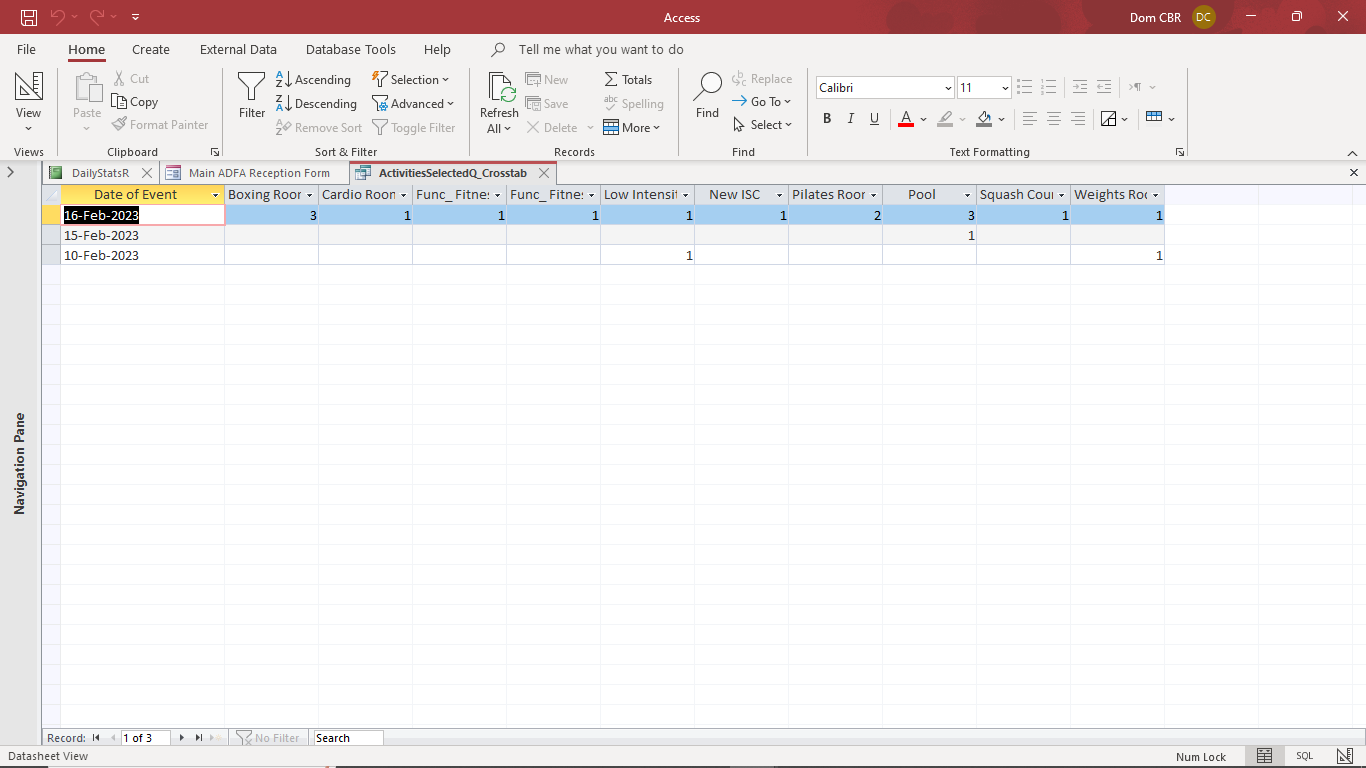
Task: Apply Ascending sort
Action: (314, 79)
